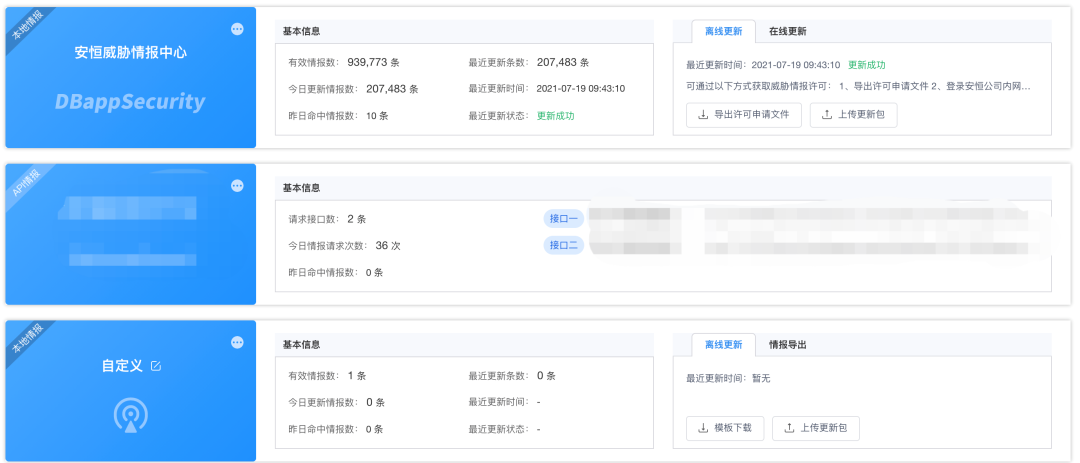Screen dimensions: 1080x463
Task: Click the 模板下载 button
Action: click(x=725, y=428)
